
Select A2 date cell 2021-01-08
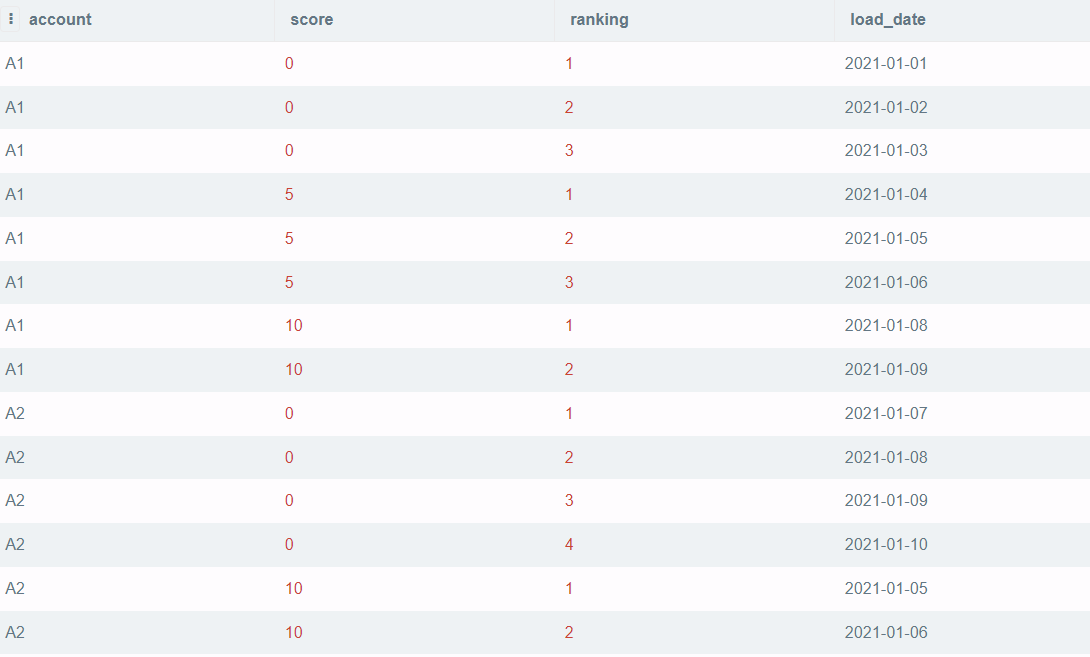886,457
